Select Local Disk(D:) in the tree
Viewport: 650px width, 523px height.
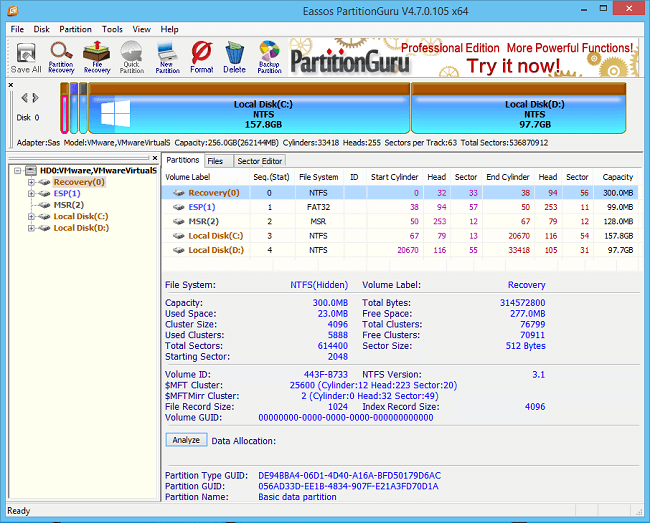(81, 228)
